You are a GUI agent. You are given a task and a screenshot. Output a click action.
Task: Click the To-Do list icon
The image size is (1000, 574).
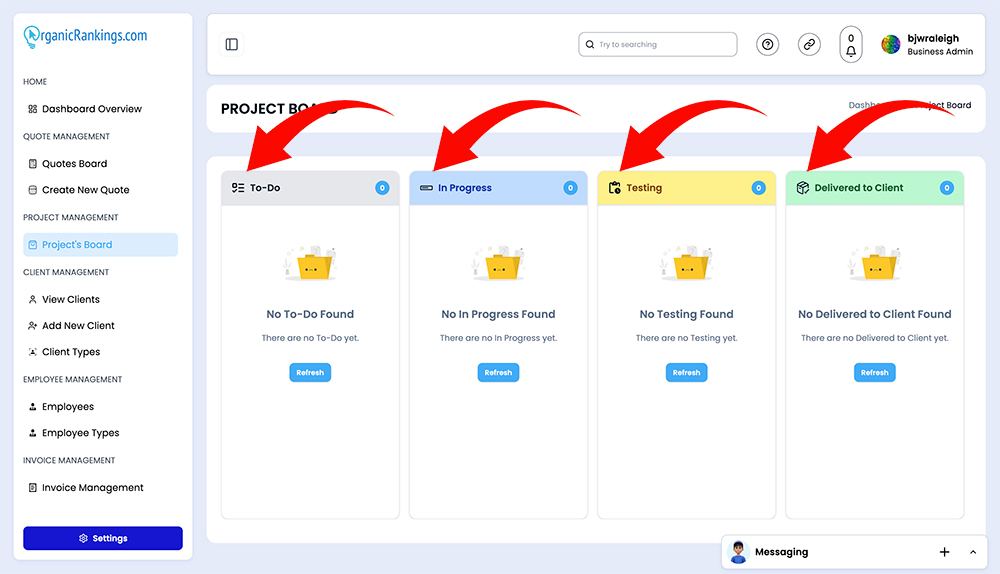tap(238, 188)
